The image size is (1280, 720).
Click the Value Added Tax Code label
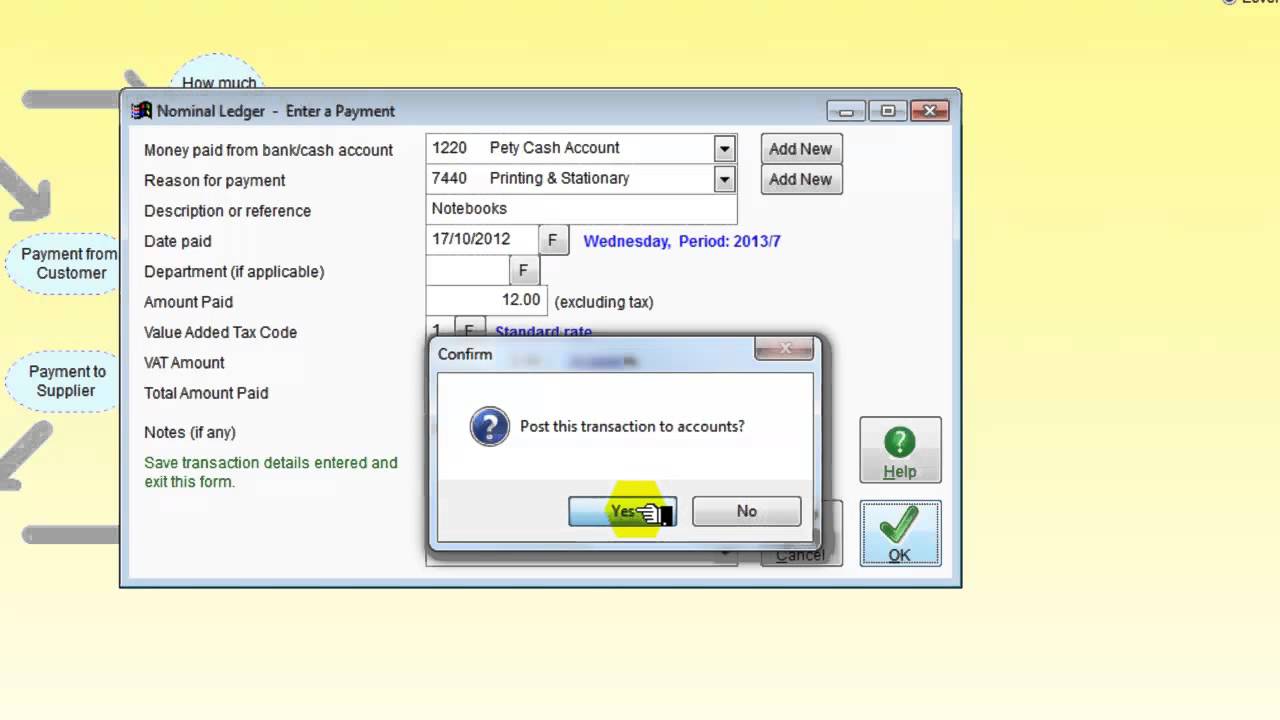click(220, 332)
